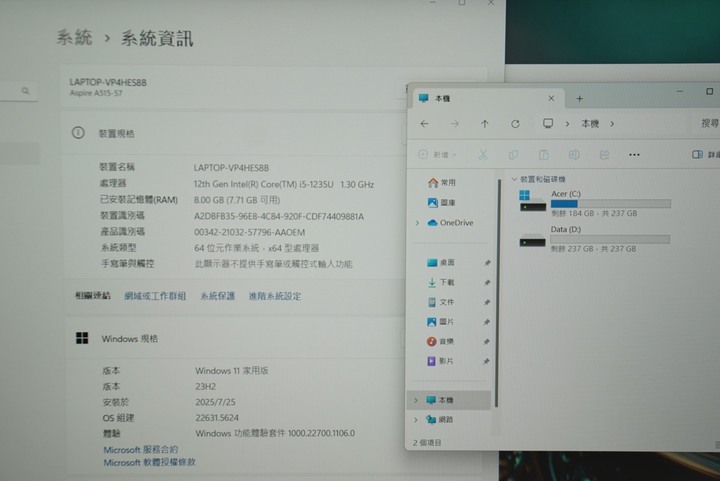Open 圖片 pictures quick access folder

click(x=441, y=322)
